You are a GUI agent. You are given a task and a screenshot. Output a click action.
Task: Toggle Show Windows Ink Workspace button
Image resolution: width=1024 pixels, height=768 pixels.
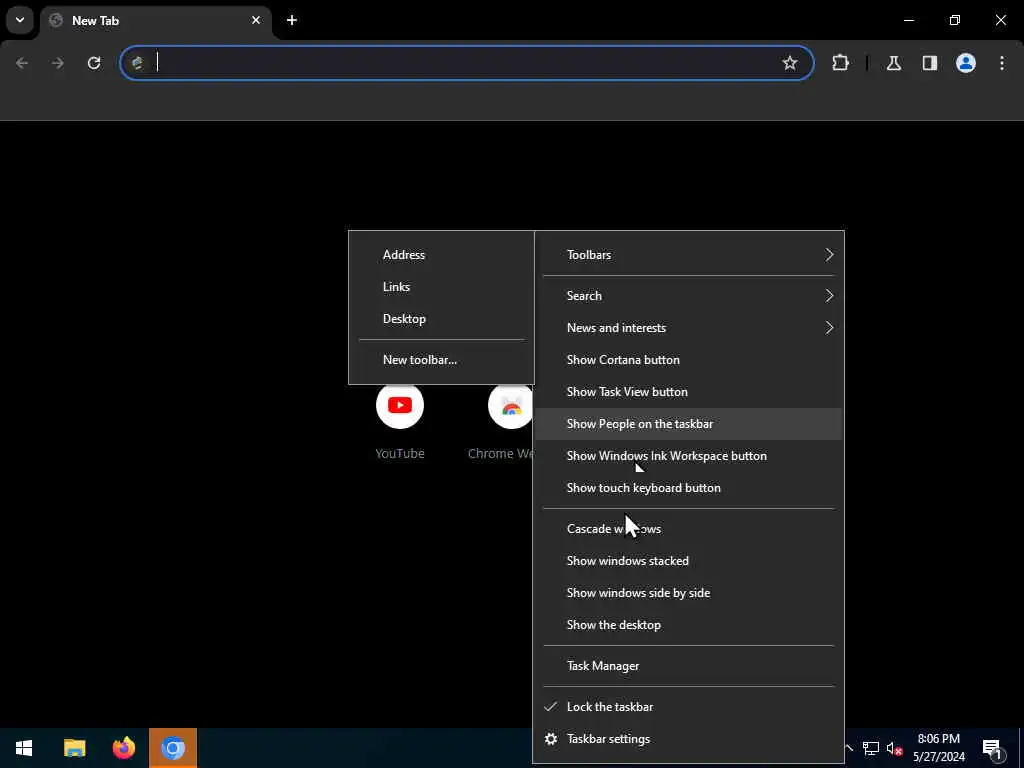689,456
